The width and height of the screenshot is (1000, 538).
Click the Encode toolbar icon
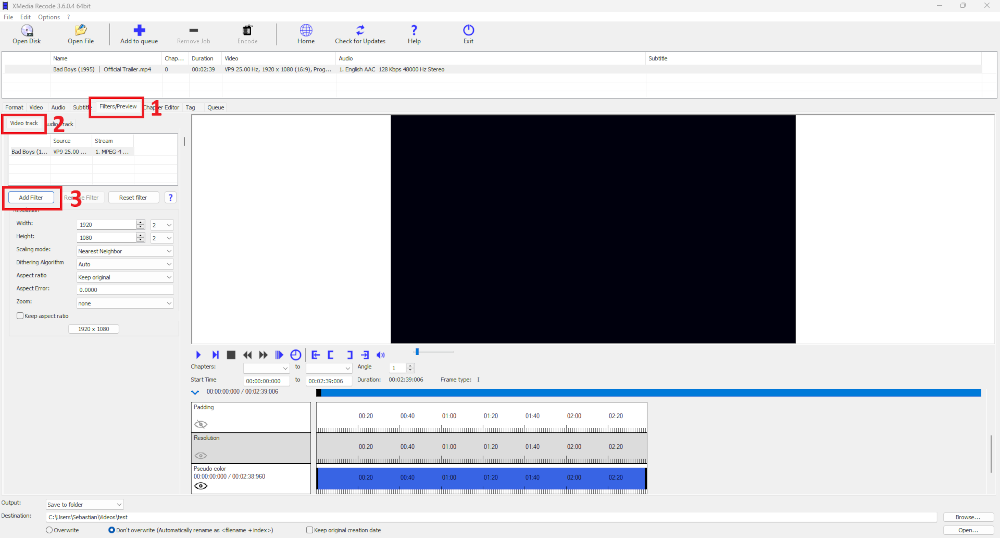click(x=247, y=34)
